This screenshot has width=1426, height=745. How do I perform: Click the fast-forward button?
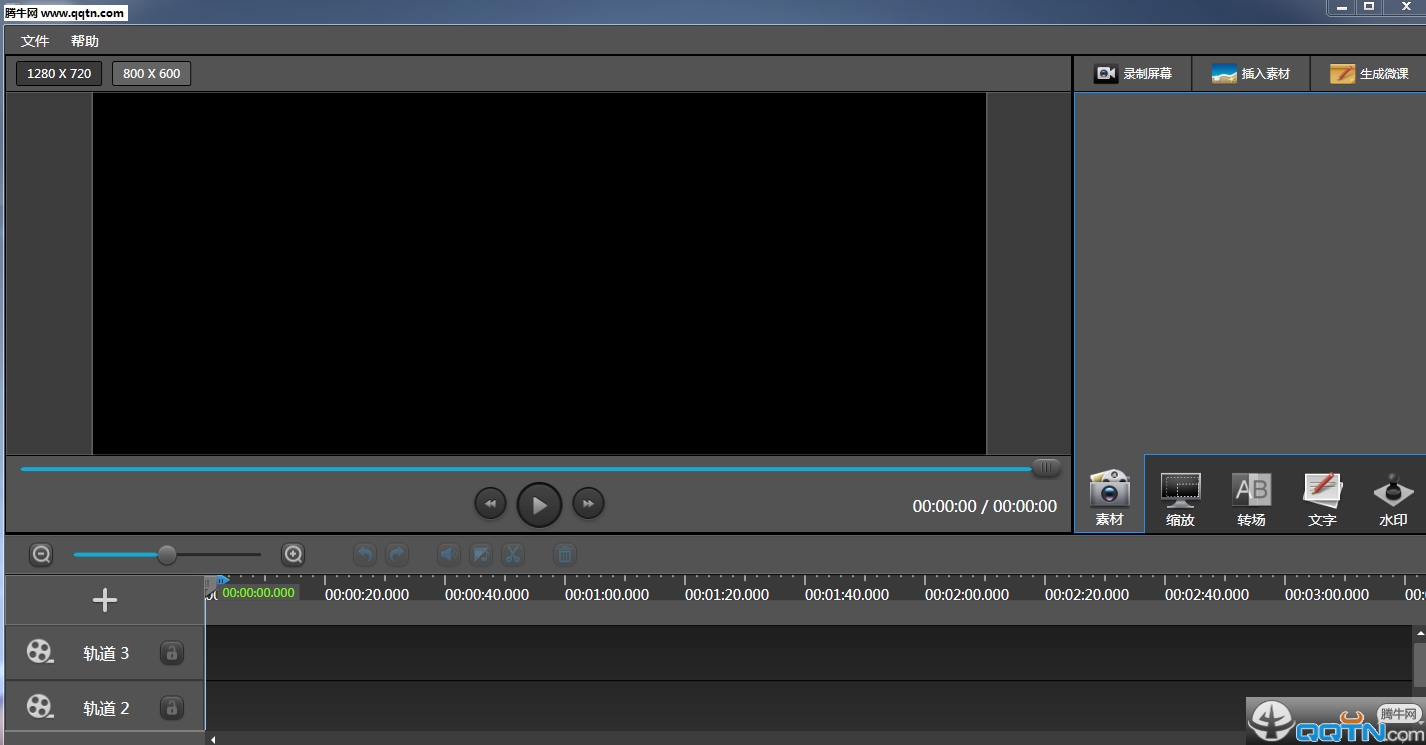tap(588, 504)
